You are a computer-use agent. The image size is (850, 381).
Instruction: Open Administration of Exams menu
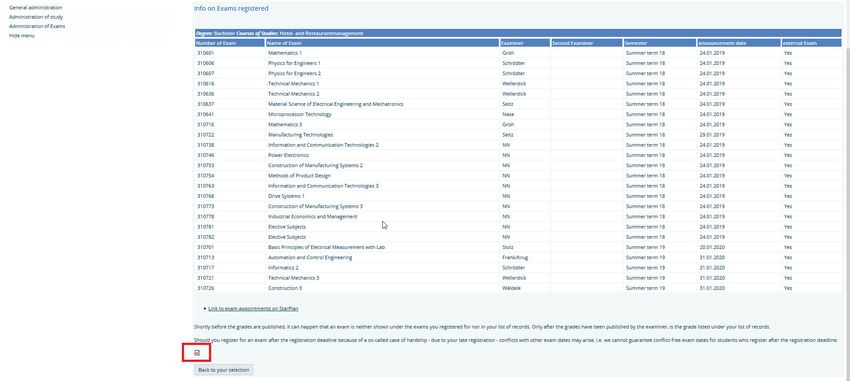37,26
